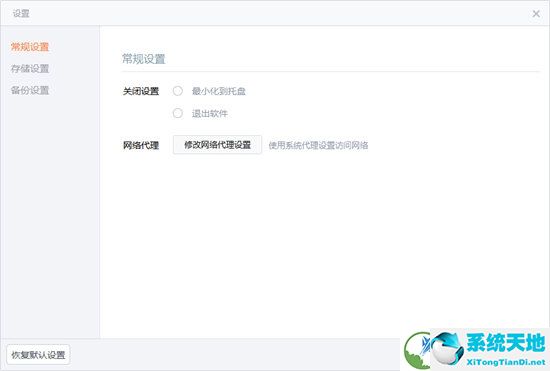This screenshot has height=371, width=550.
Task: Select the 退出软件 radio option
Action: click(178, 113)
